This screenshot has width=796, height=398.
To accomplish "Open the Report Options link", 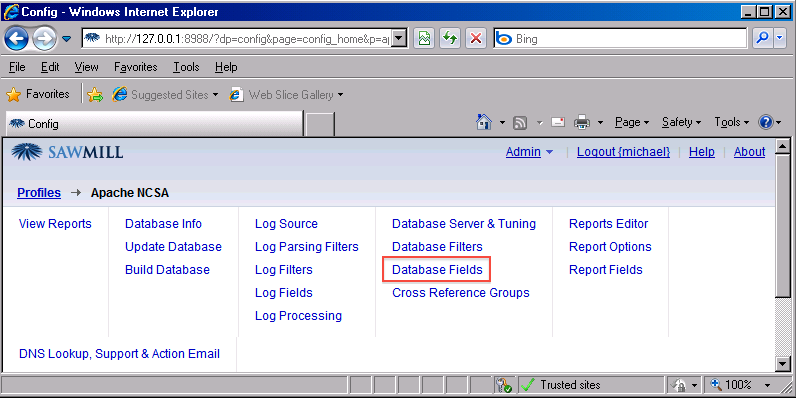I will tap(610, 247).
